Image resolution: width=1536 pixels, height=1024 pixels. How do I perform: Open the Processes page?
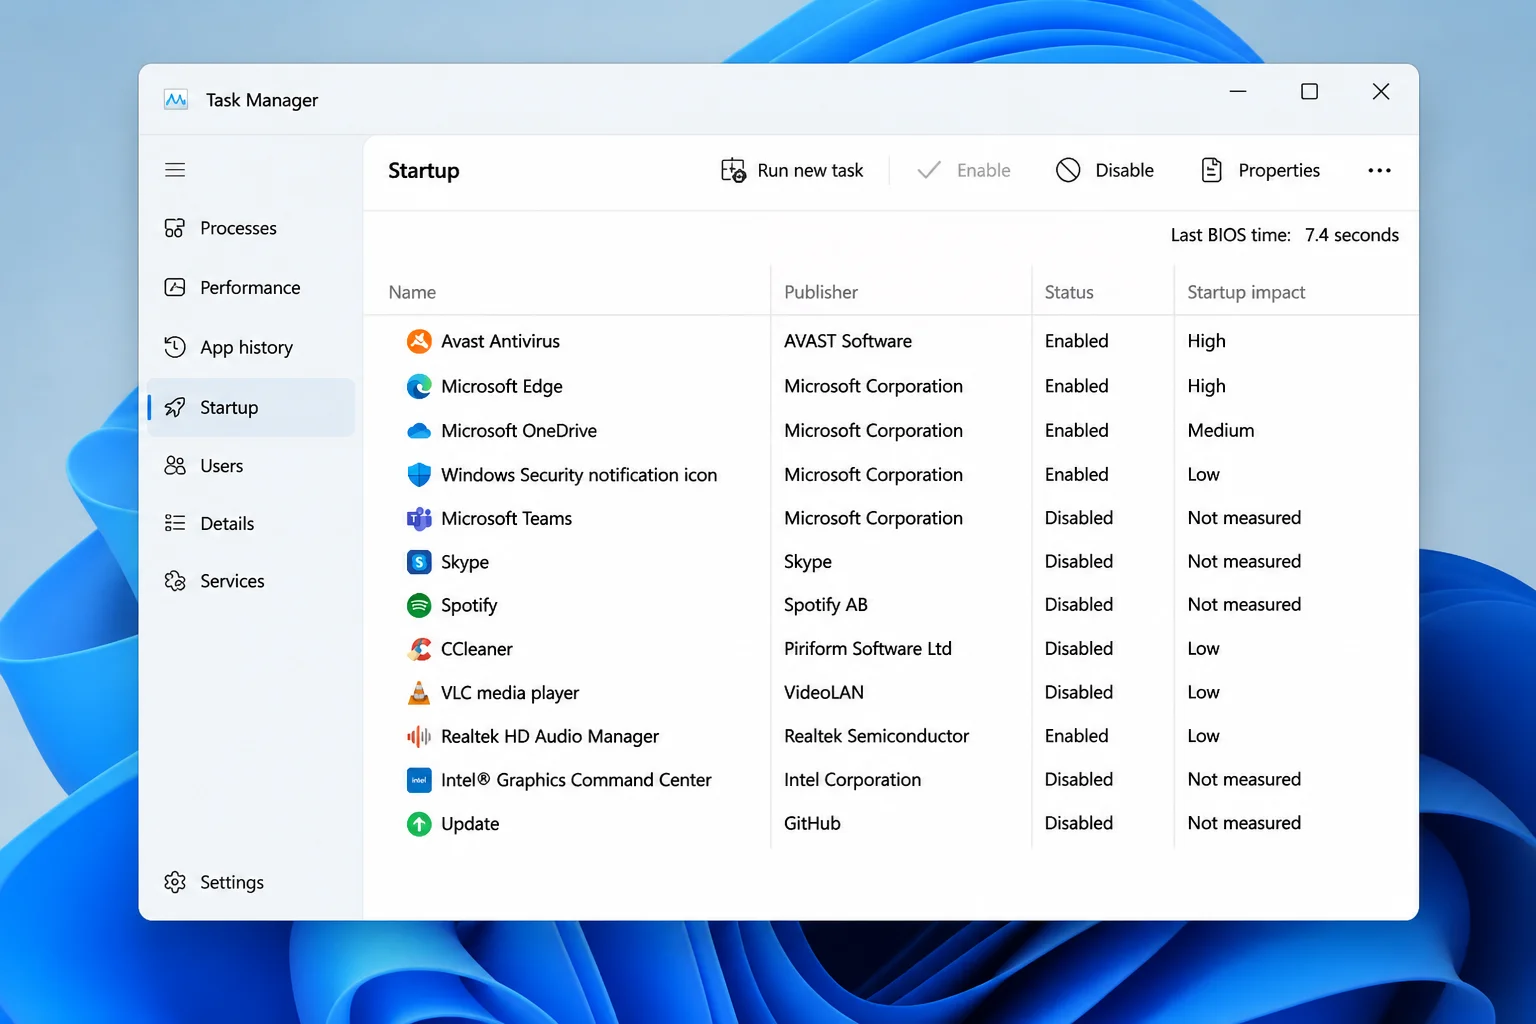coord(251,228)
